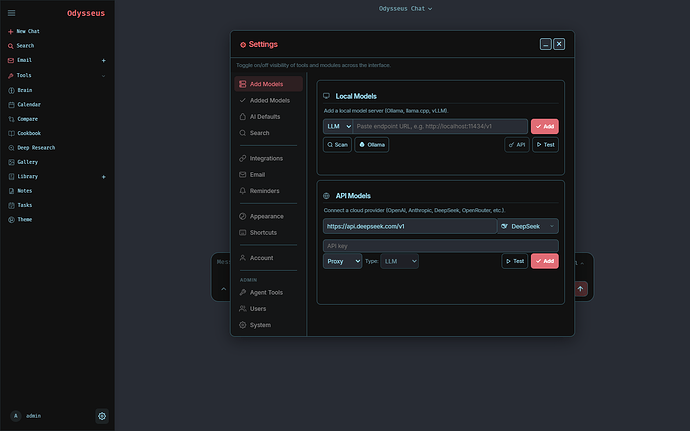Click the up chevron in chat input area
Viewport: 690px width, 431px height.
[224, 289]
